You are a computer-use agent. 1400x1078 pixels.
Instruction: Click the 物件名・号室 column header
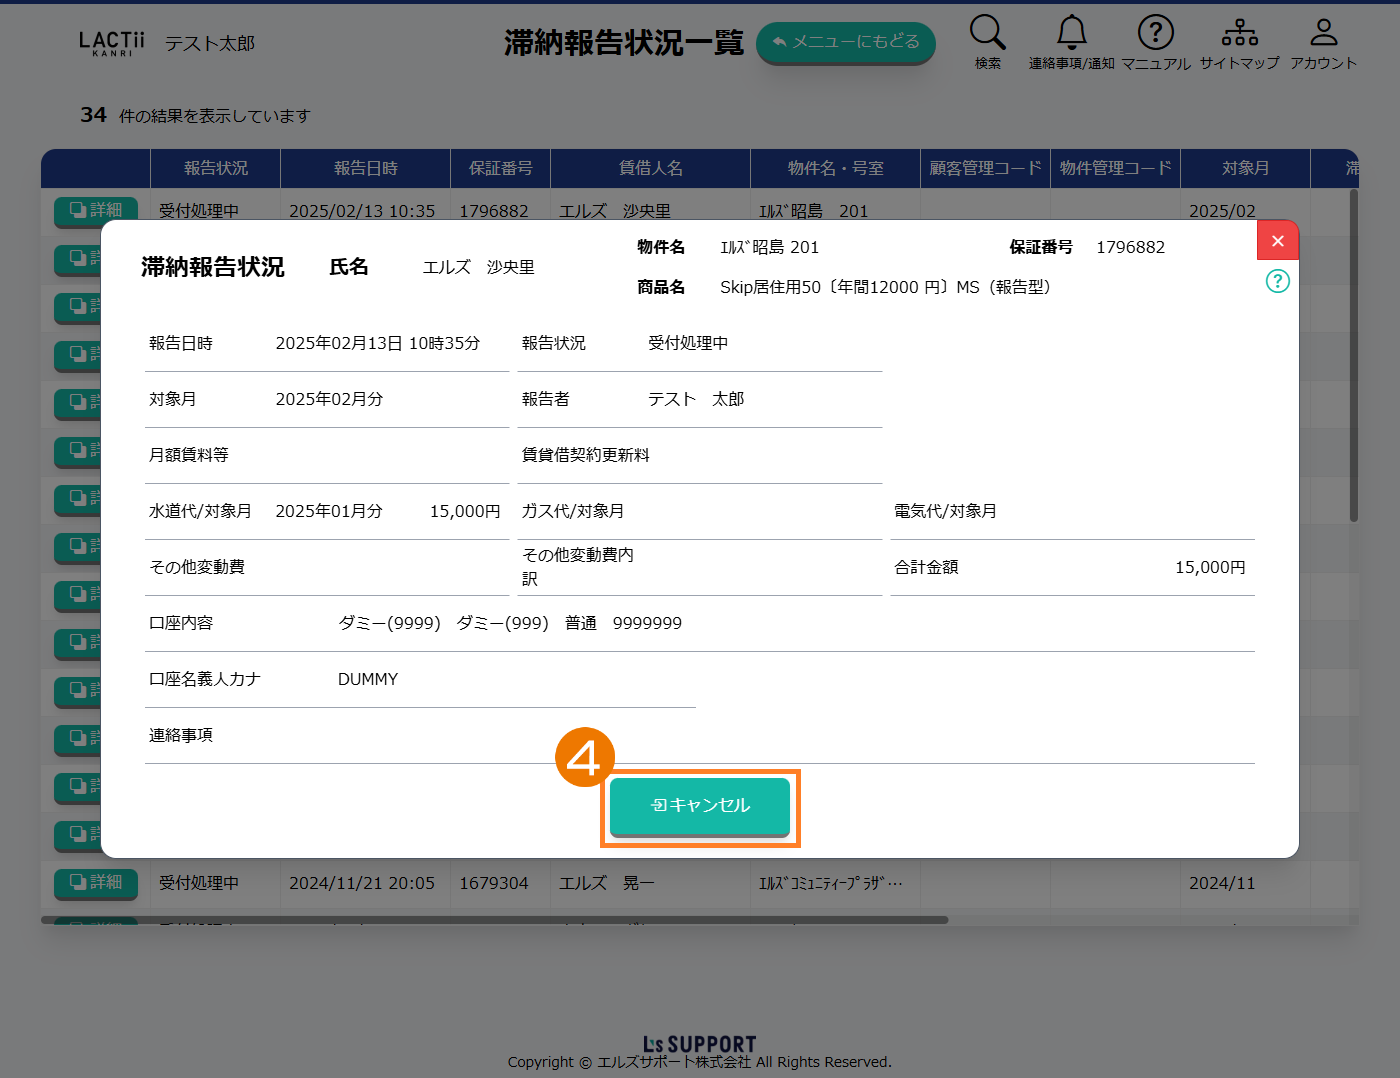tap(835, 168)
